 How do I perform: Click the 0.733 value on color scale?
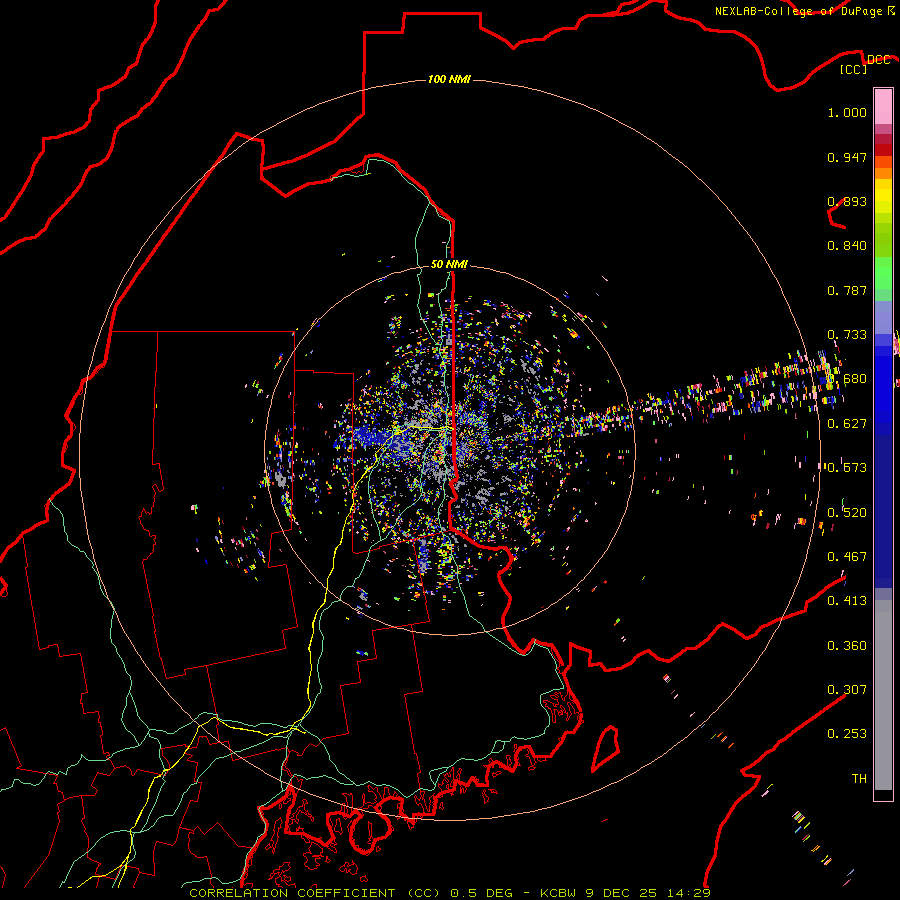pyautogui.click(x=847, y=335)
